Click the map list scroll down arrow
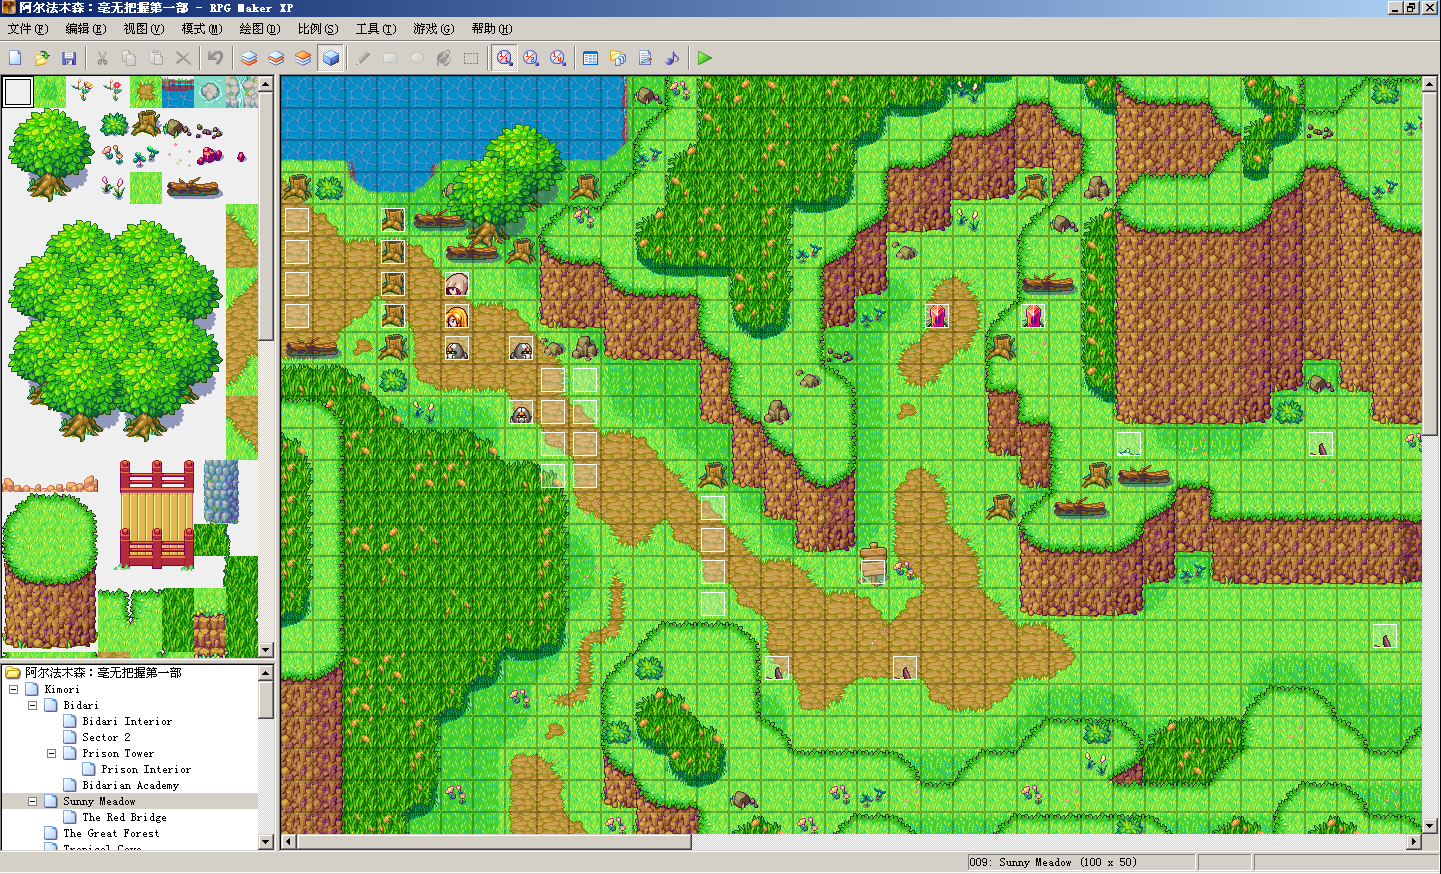 (266, 842)
